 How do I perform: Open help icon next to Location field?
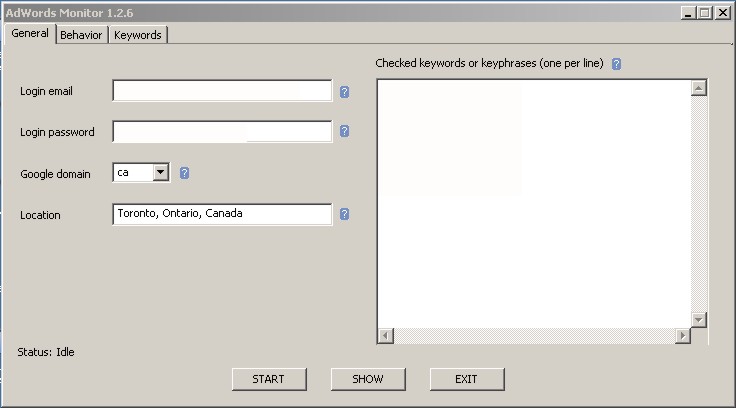tap(344, 214)
